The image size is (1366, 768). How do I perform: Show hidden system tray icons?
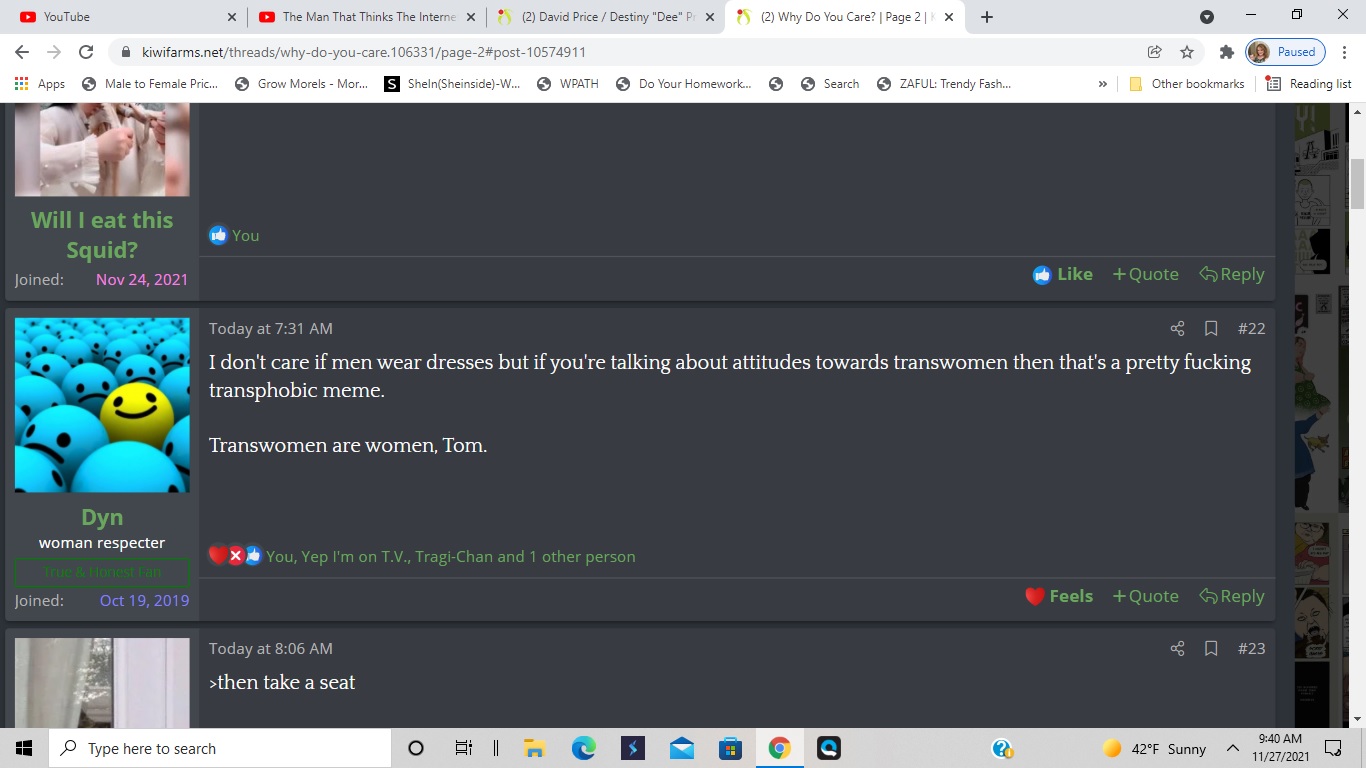coord(1233,748)
